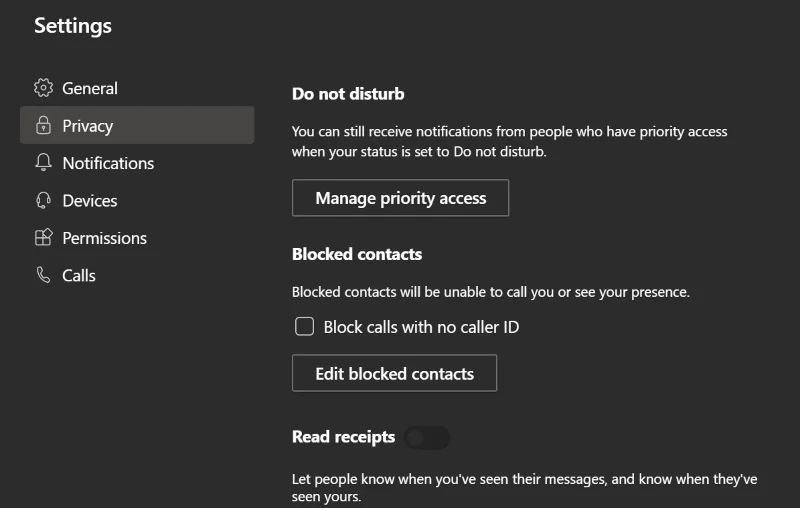The height and width of the screenshot is (508, 800).
Task: Click the Blocked contacts heading
Action: click(357, 254)
